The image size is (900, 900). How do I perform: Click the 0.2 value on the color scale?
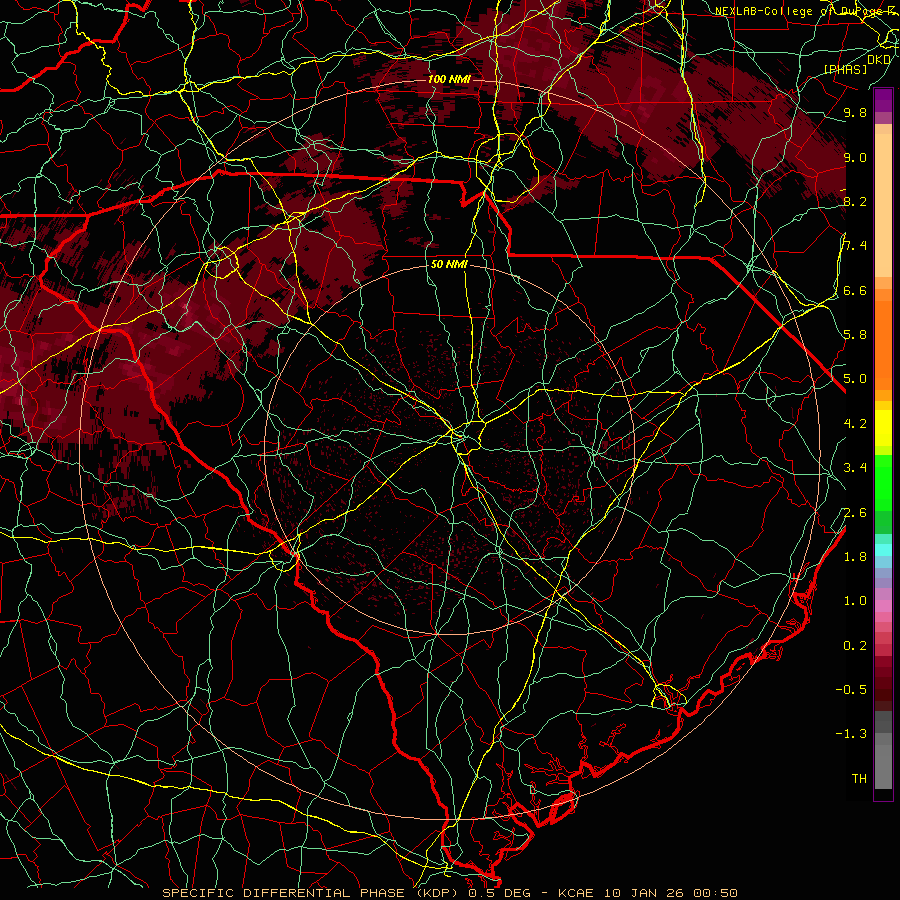point(855,646)
